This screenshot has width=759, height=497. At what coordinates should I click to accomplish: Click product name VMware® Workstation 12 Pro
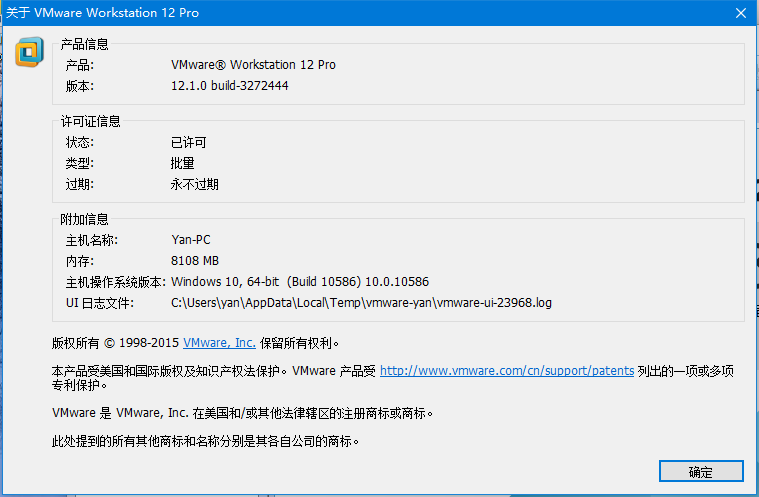(x=253, y=65)
